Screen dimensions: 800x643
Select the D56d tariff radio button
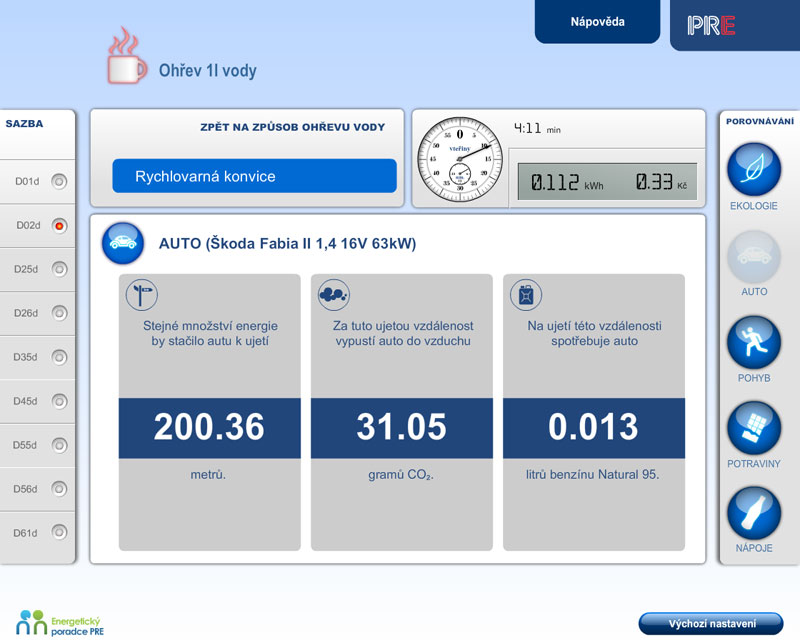point(59,489)
